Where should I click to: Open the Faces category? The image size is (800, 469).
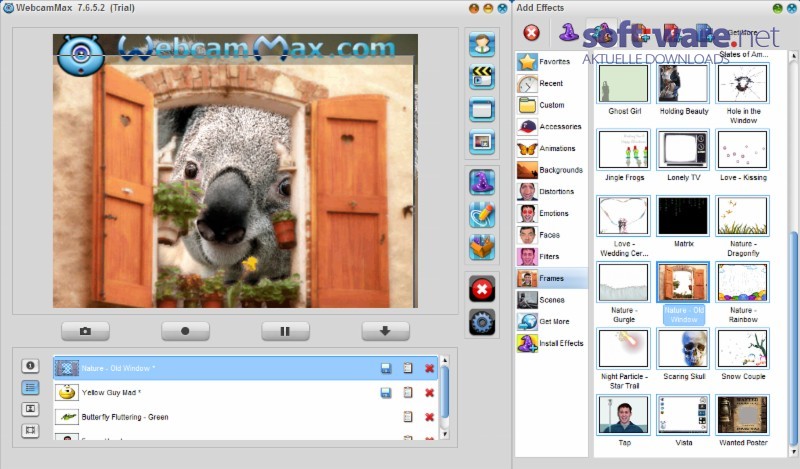[552, 235]
